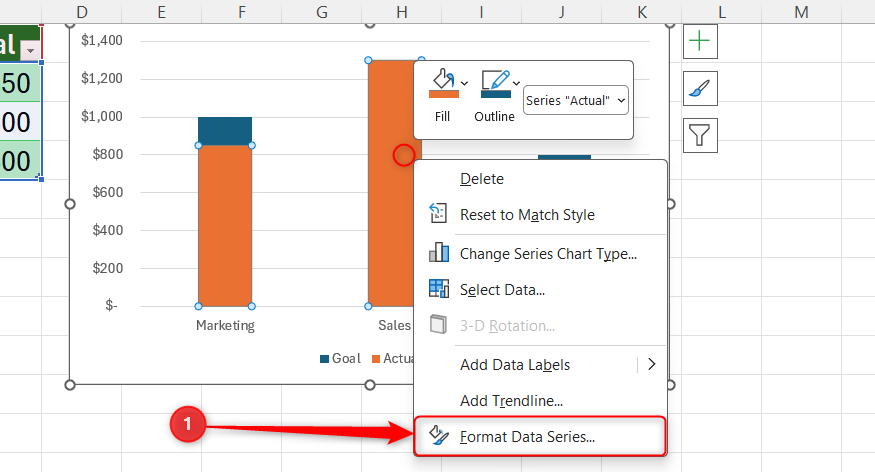This screenshot has width=875, height=472.
Task: Select column D header
Action: click(x=81, y=12)
